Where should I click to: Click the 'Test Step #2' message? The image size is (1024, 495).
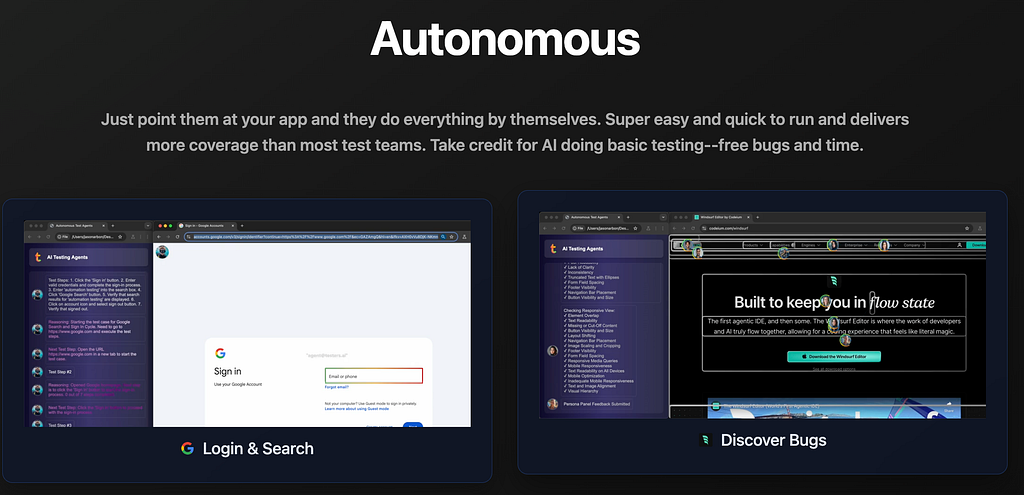tap(60, 372)
